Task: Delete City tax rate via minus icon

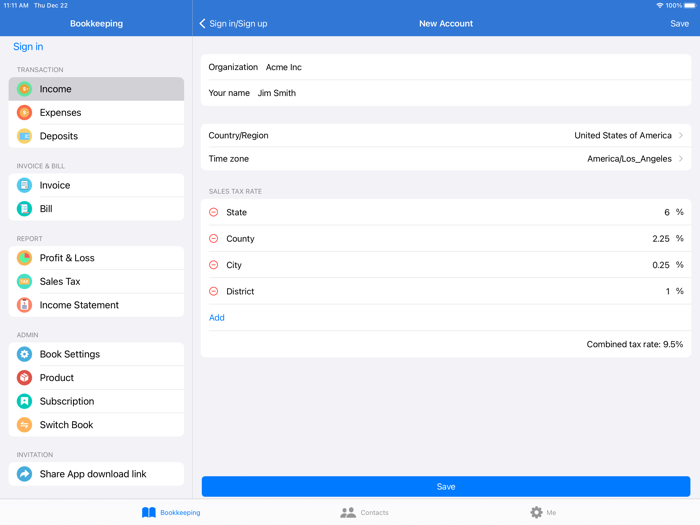Action: click(x=214, y=265)
